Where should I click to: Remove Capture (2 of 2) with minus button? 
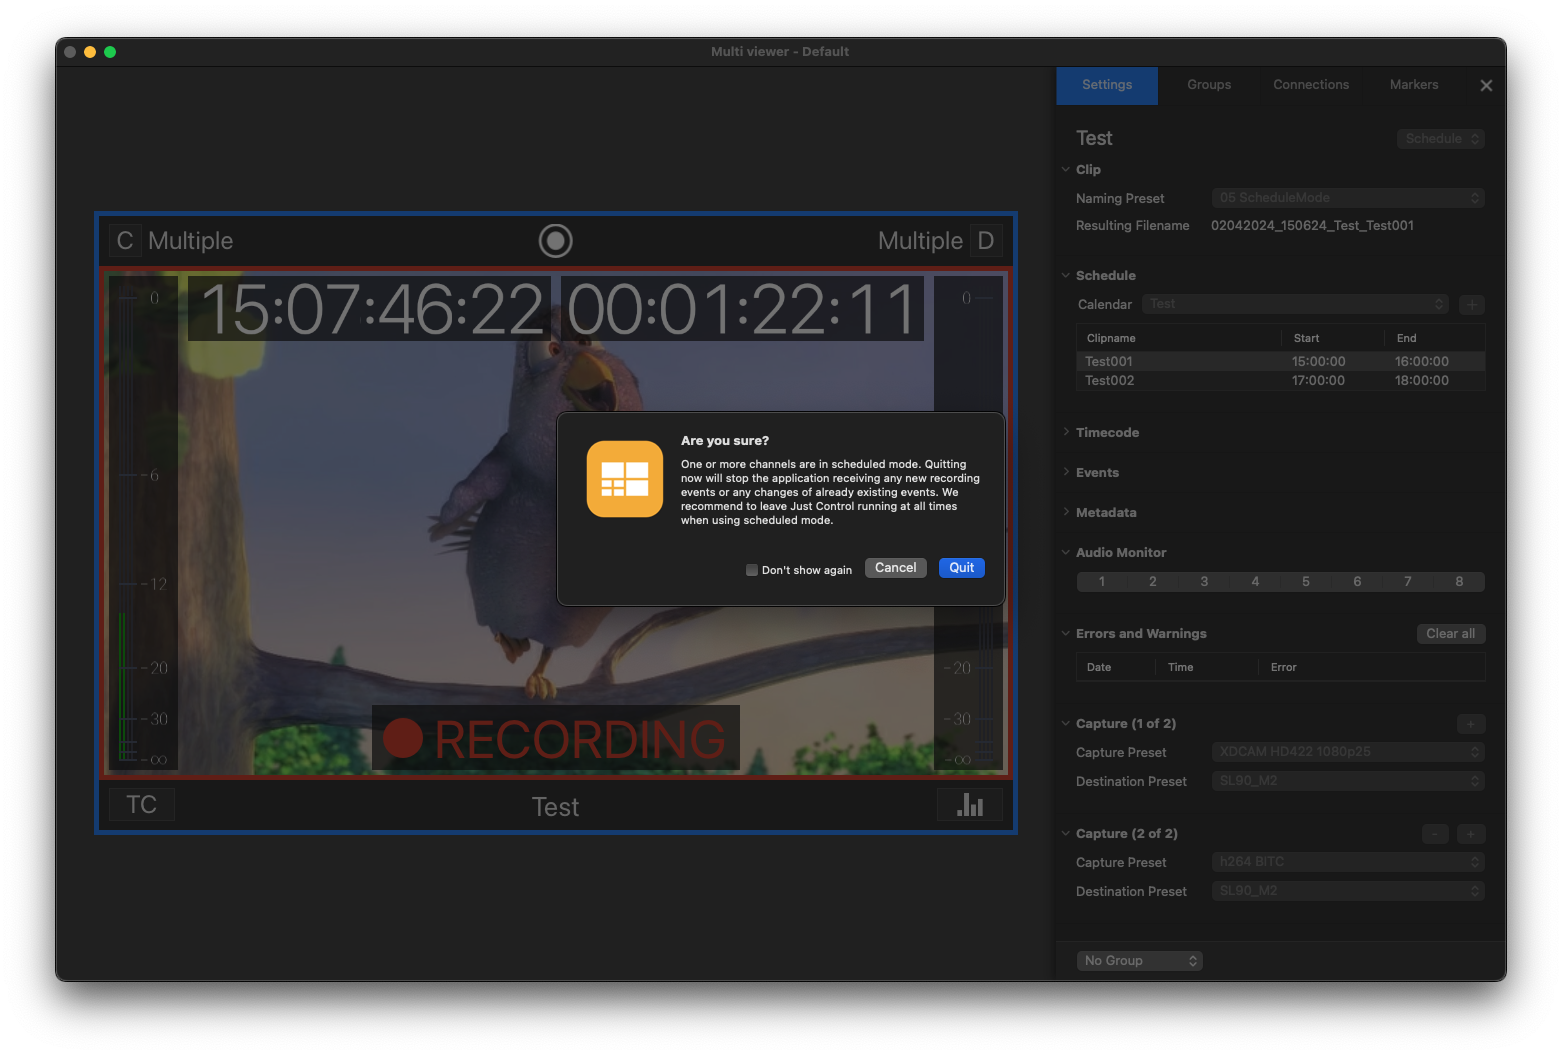point(1435,834)
